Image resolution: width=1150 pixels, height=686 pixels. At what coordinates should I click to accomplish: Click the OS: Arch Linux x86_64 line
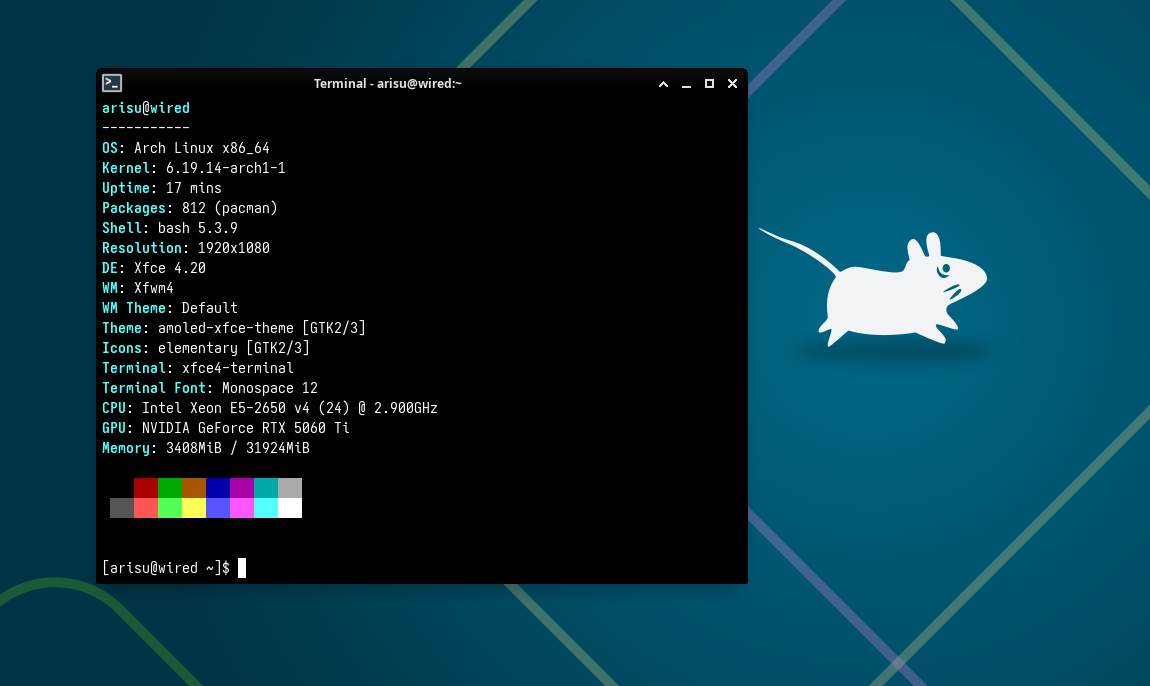pyautogui.click(x=186, y=148)
